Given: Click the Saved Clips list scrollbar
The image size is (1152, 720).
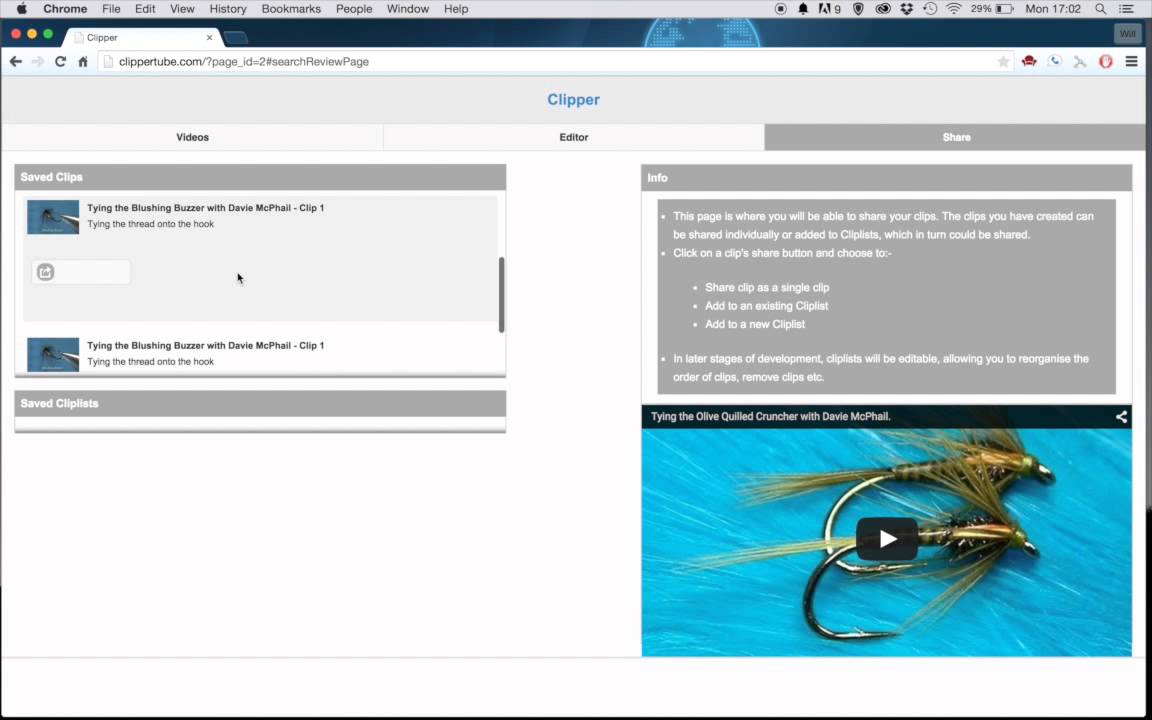Looking at the screenshot, I should [x=501, y=295].
